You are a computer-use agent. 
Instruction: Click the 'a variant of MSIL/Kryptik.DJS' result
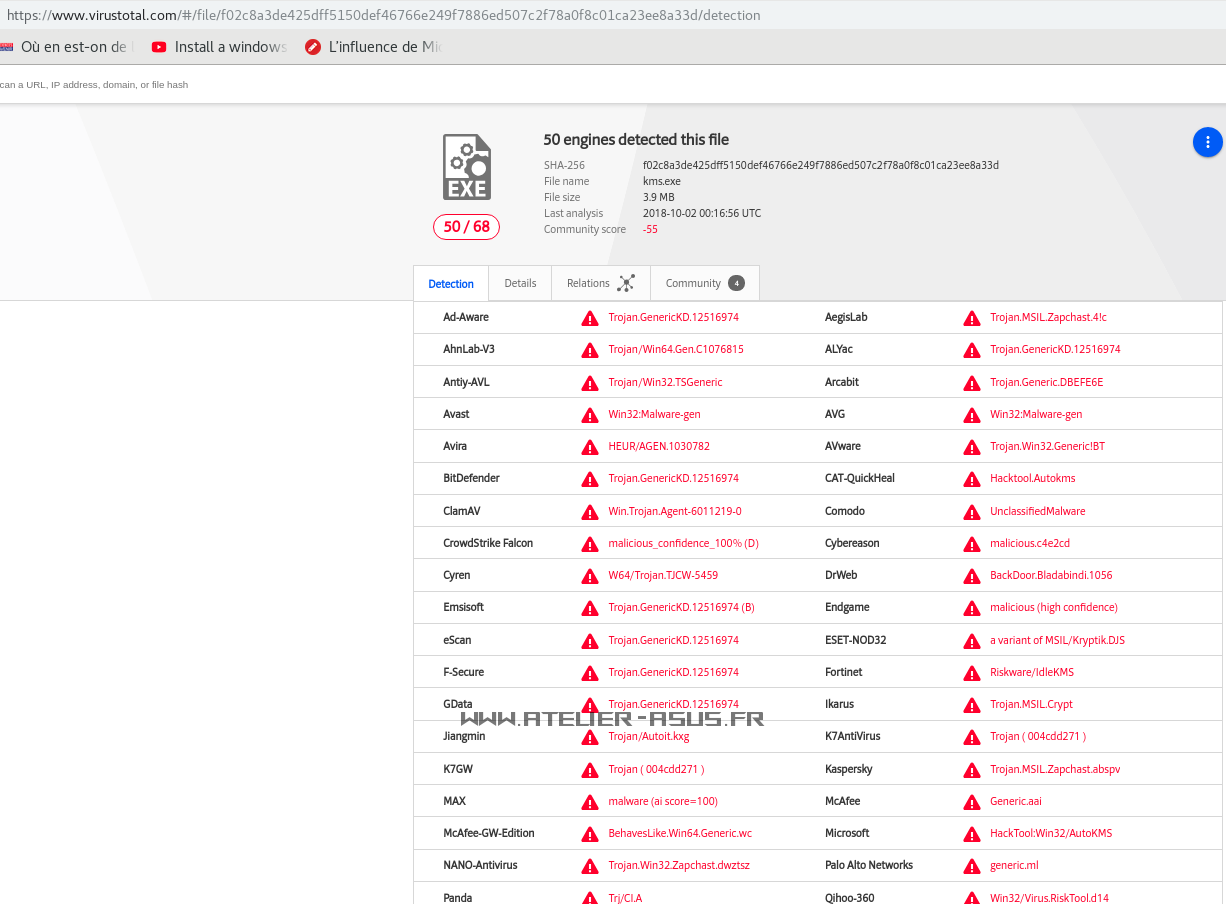pyautogui.click(x=1057, y=640)
